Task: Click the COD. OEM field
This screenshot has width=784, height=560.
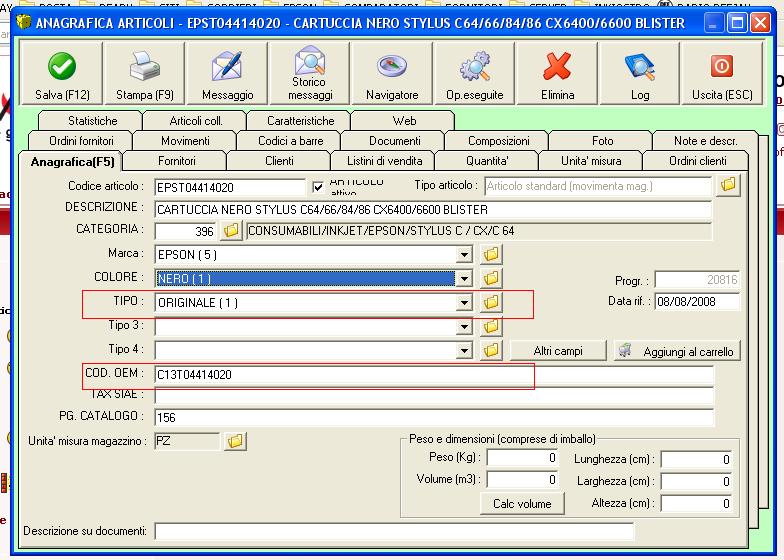Action: tap(434, 374)
